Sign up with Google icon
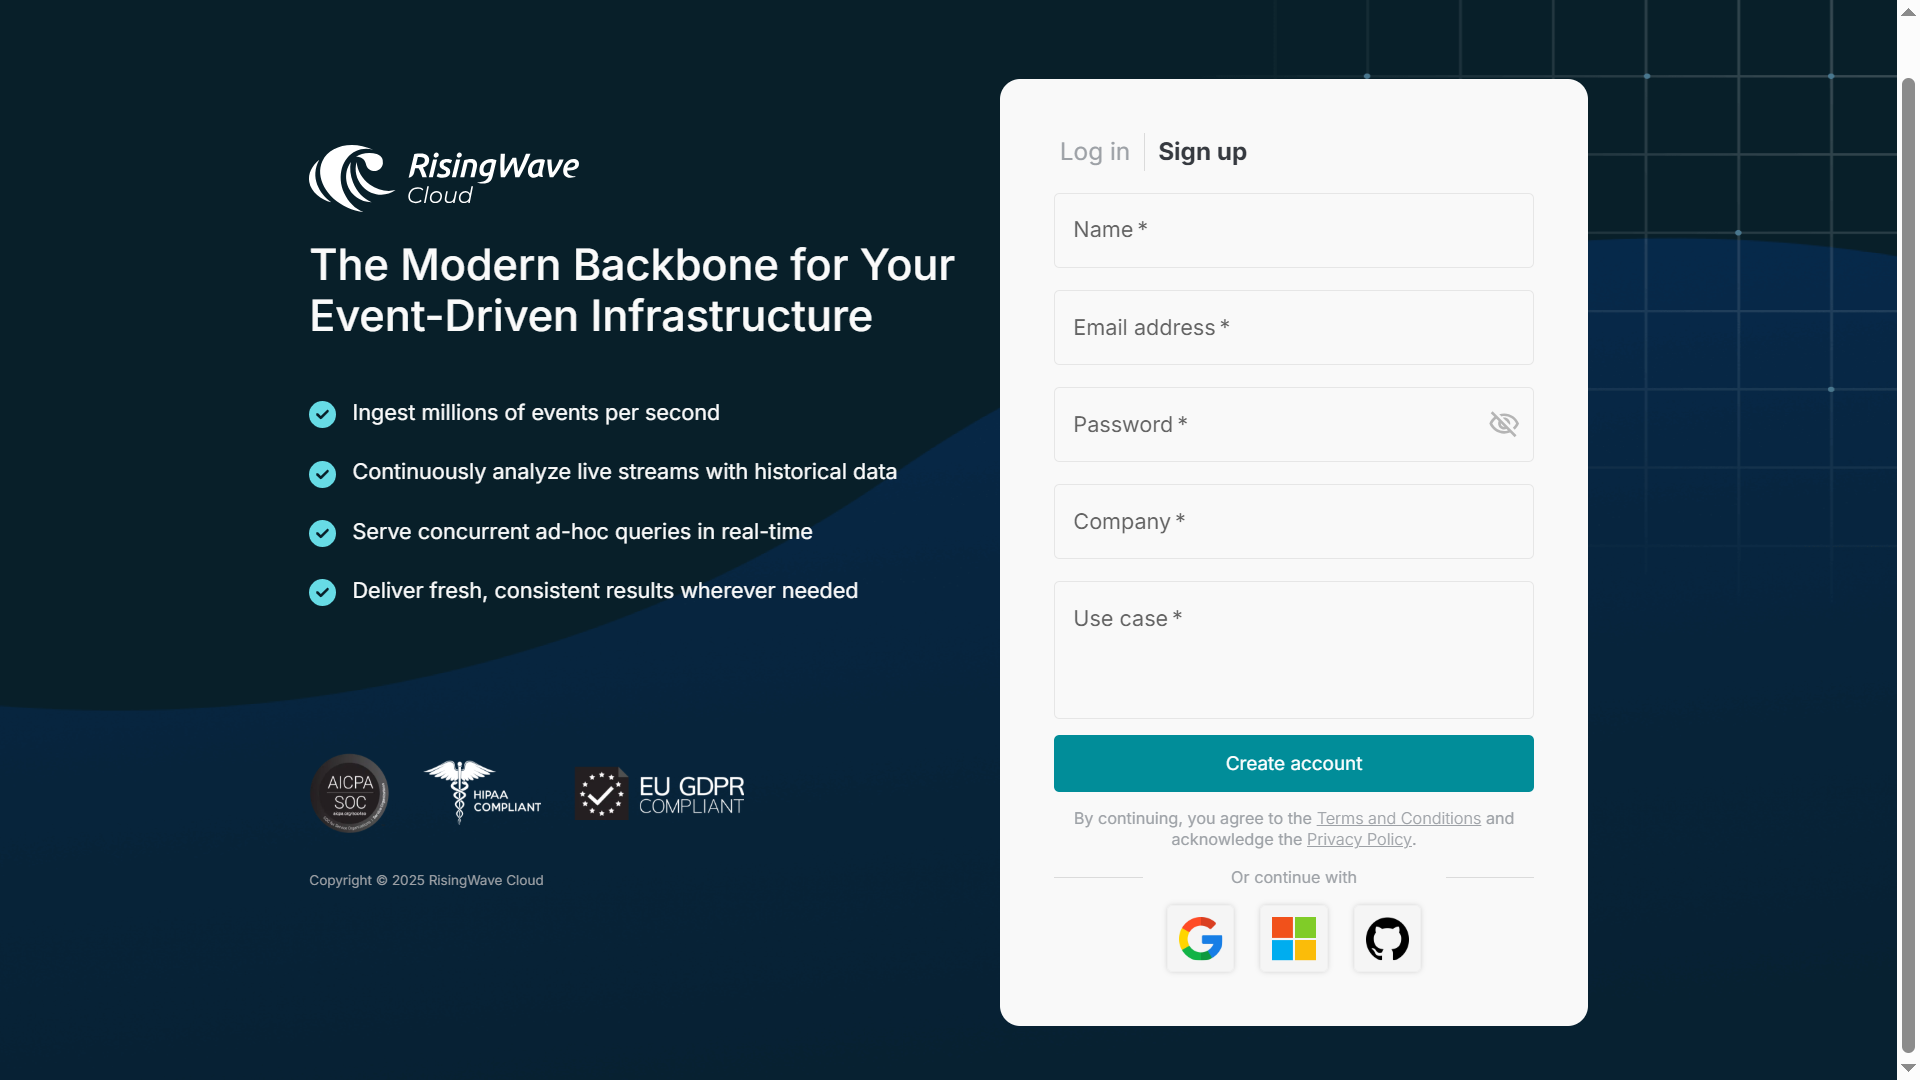Image resolution: width=1920 pixels, height=1080 pixels. pos(1200,939)
